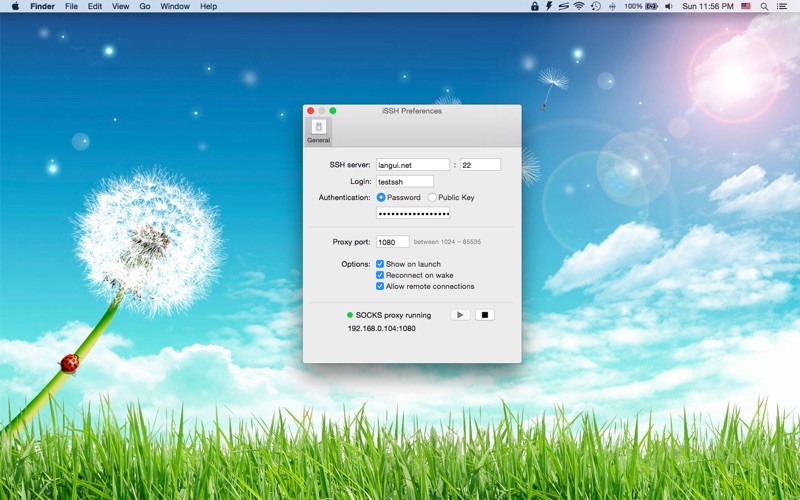Open the Window menu
This screenshot has height=500, width=800.
click(x=174, y=6)
